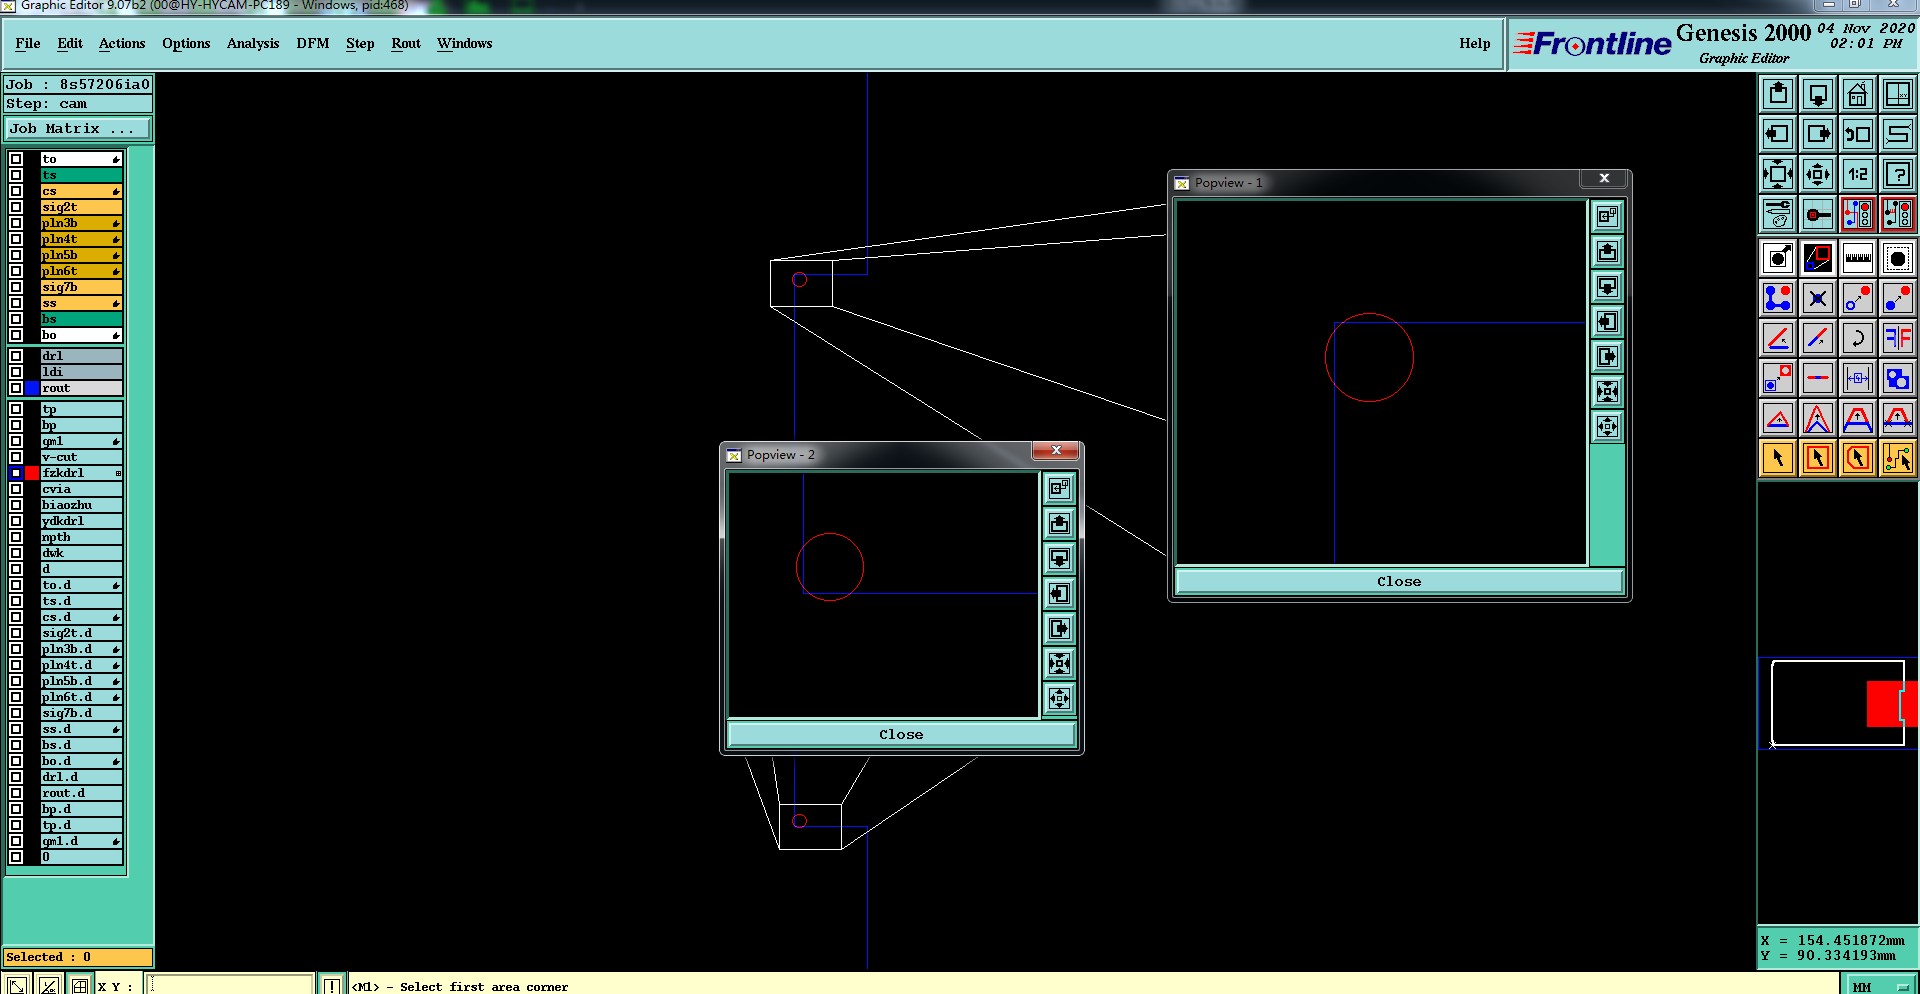This screenshot has height=994, width=1920.
Task: Click the dimension spacing tool icon
Action: click(1858, 378)
